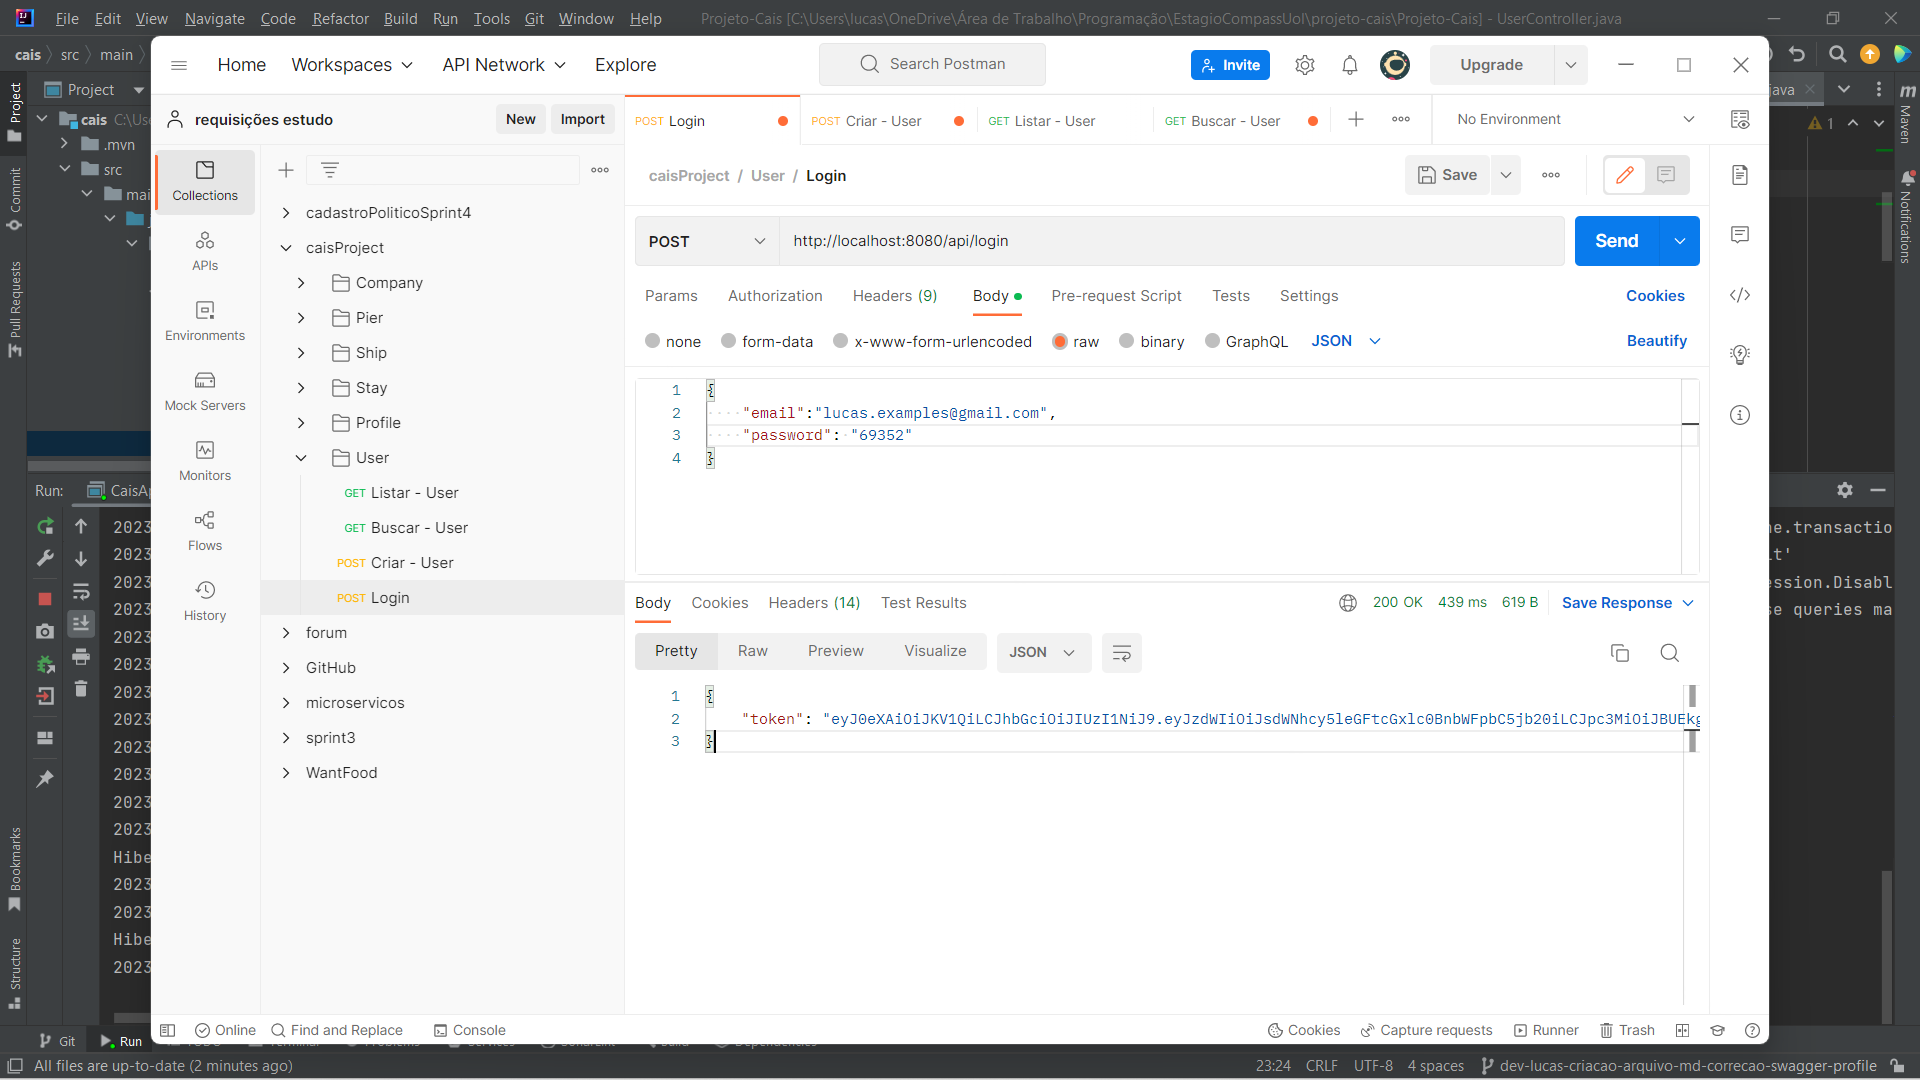Open the Runner from bottom bar
This screenshot has width=1920, height=1080.
[1547, 1030]
